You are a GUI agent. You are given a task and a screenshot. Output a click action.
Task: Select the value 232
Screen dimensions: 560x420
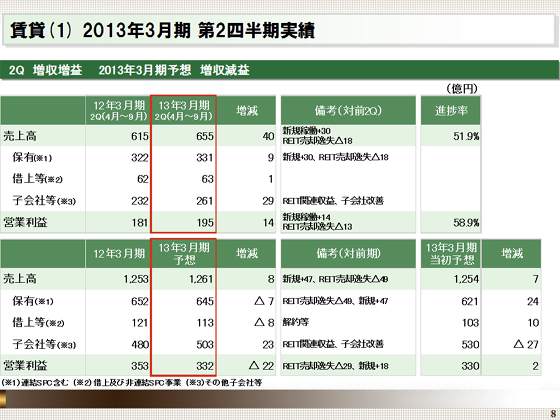click(x=140, y=201)
